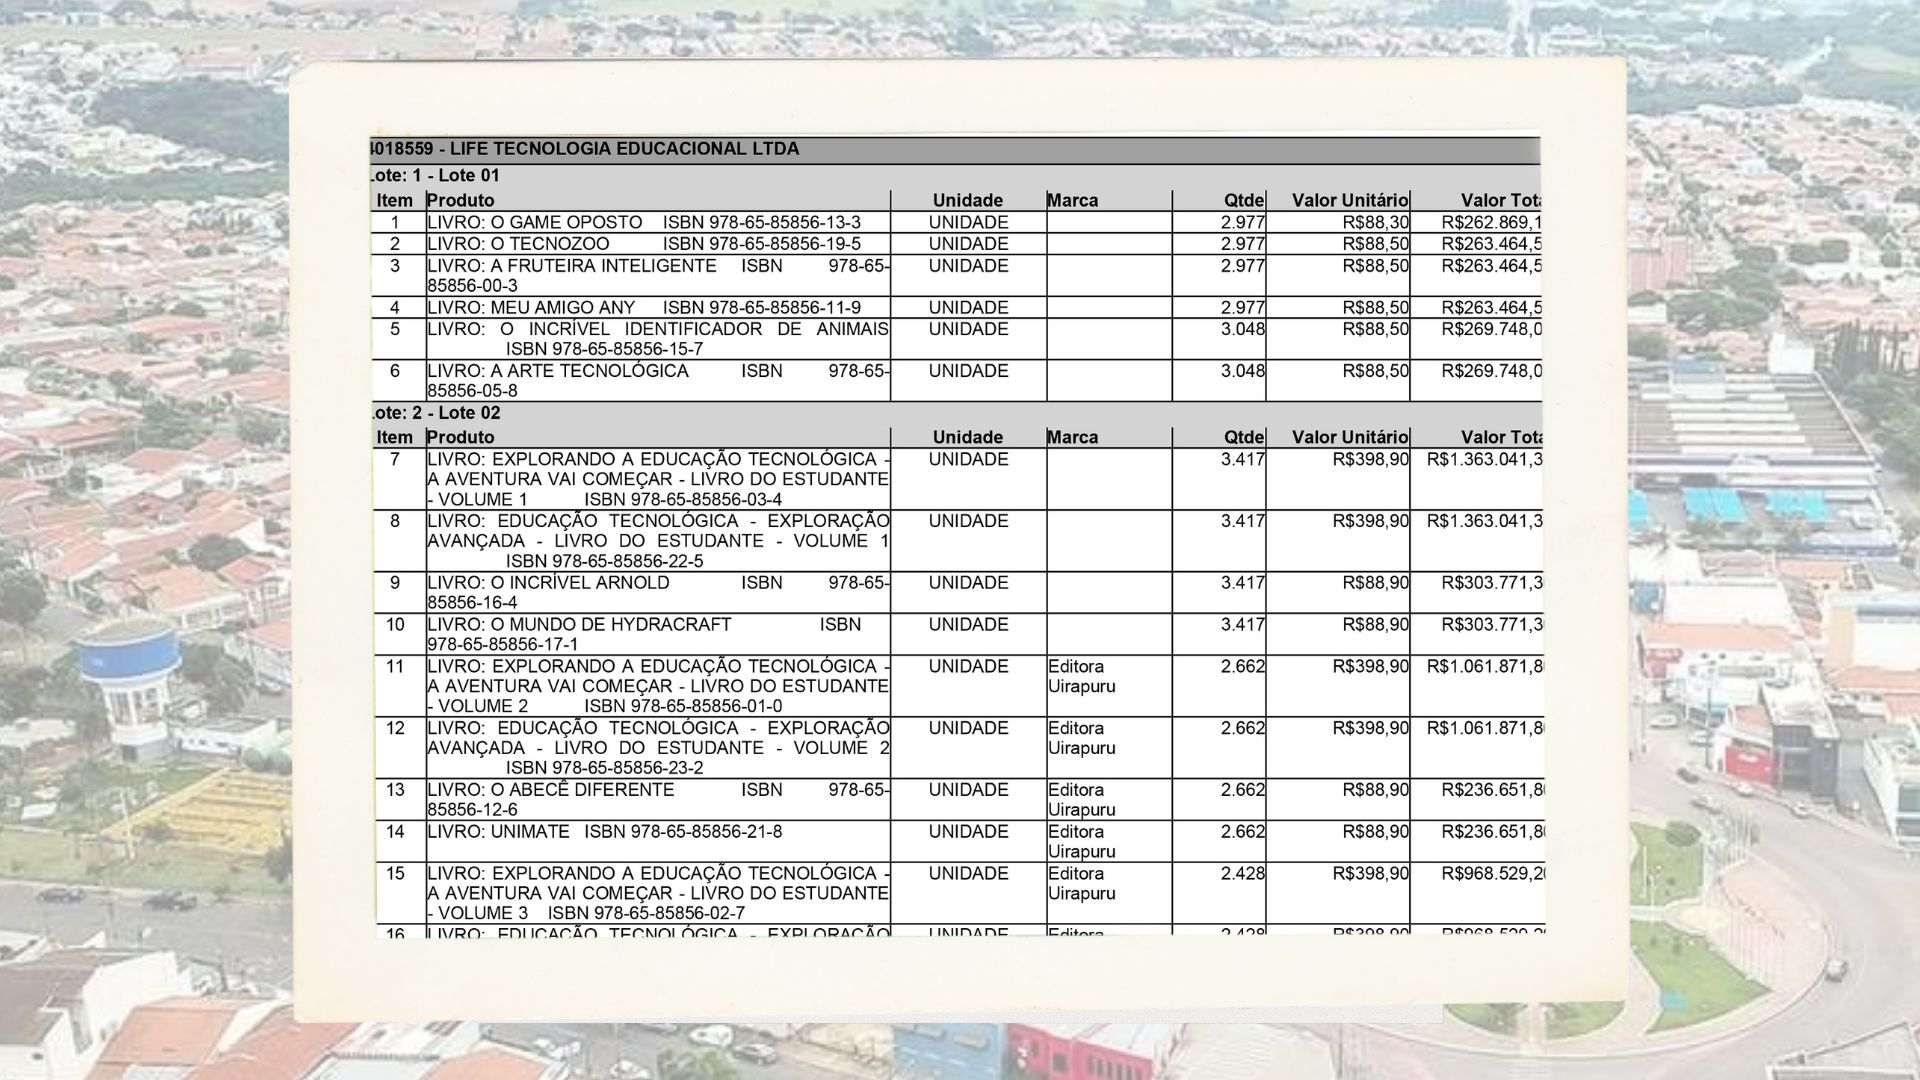Click unit price R$88,90 of item 13
1920x1080 pixels.
click(x=1376, y=790)
